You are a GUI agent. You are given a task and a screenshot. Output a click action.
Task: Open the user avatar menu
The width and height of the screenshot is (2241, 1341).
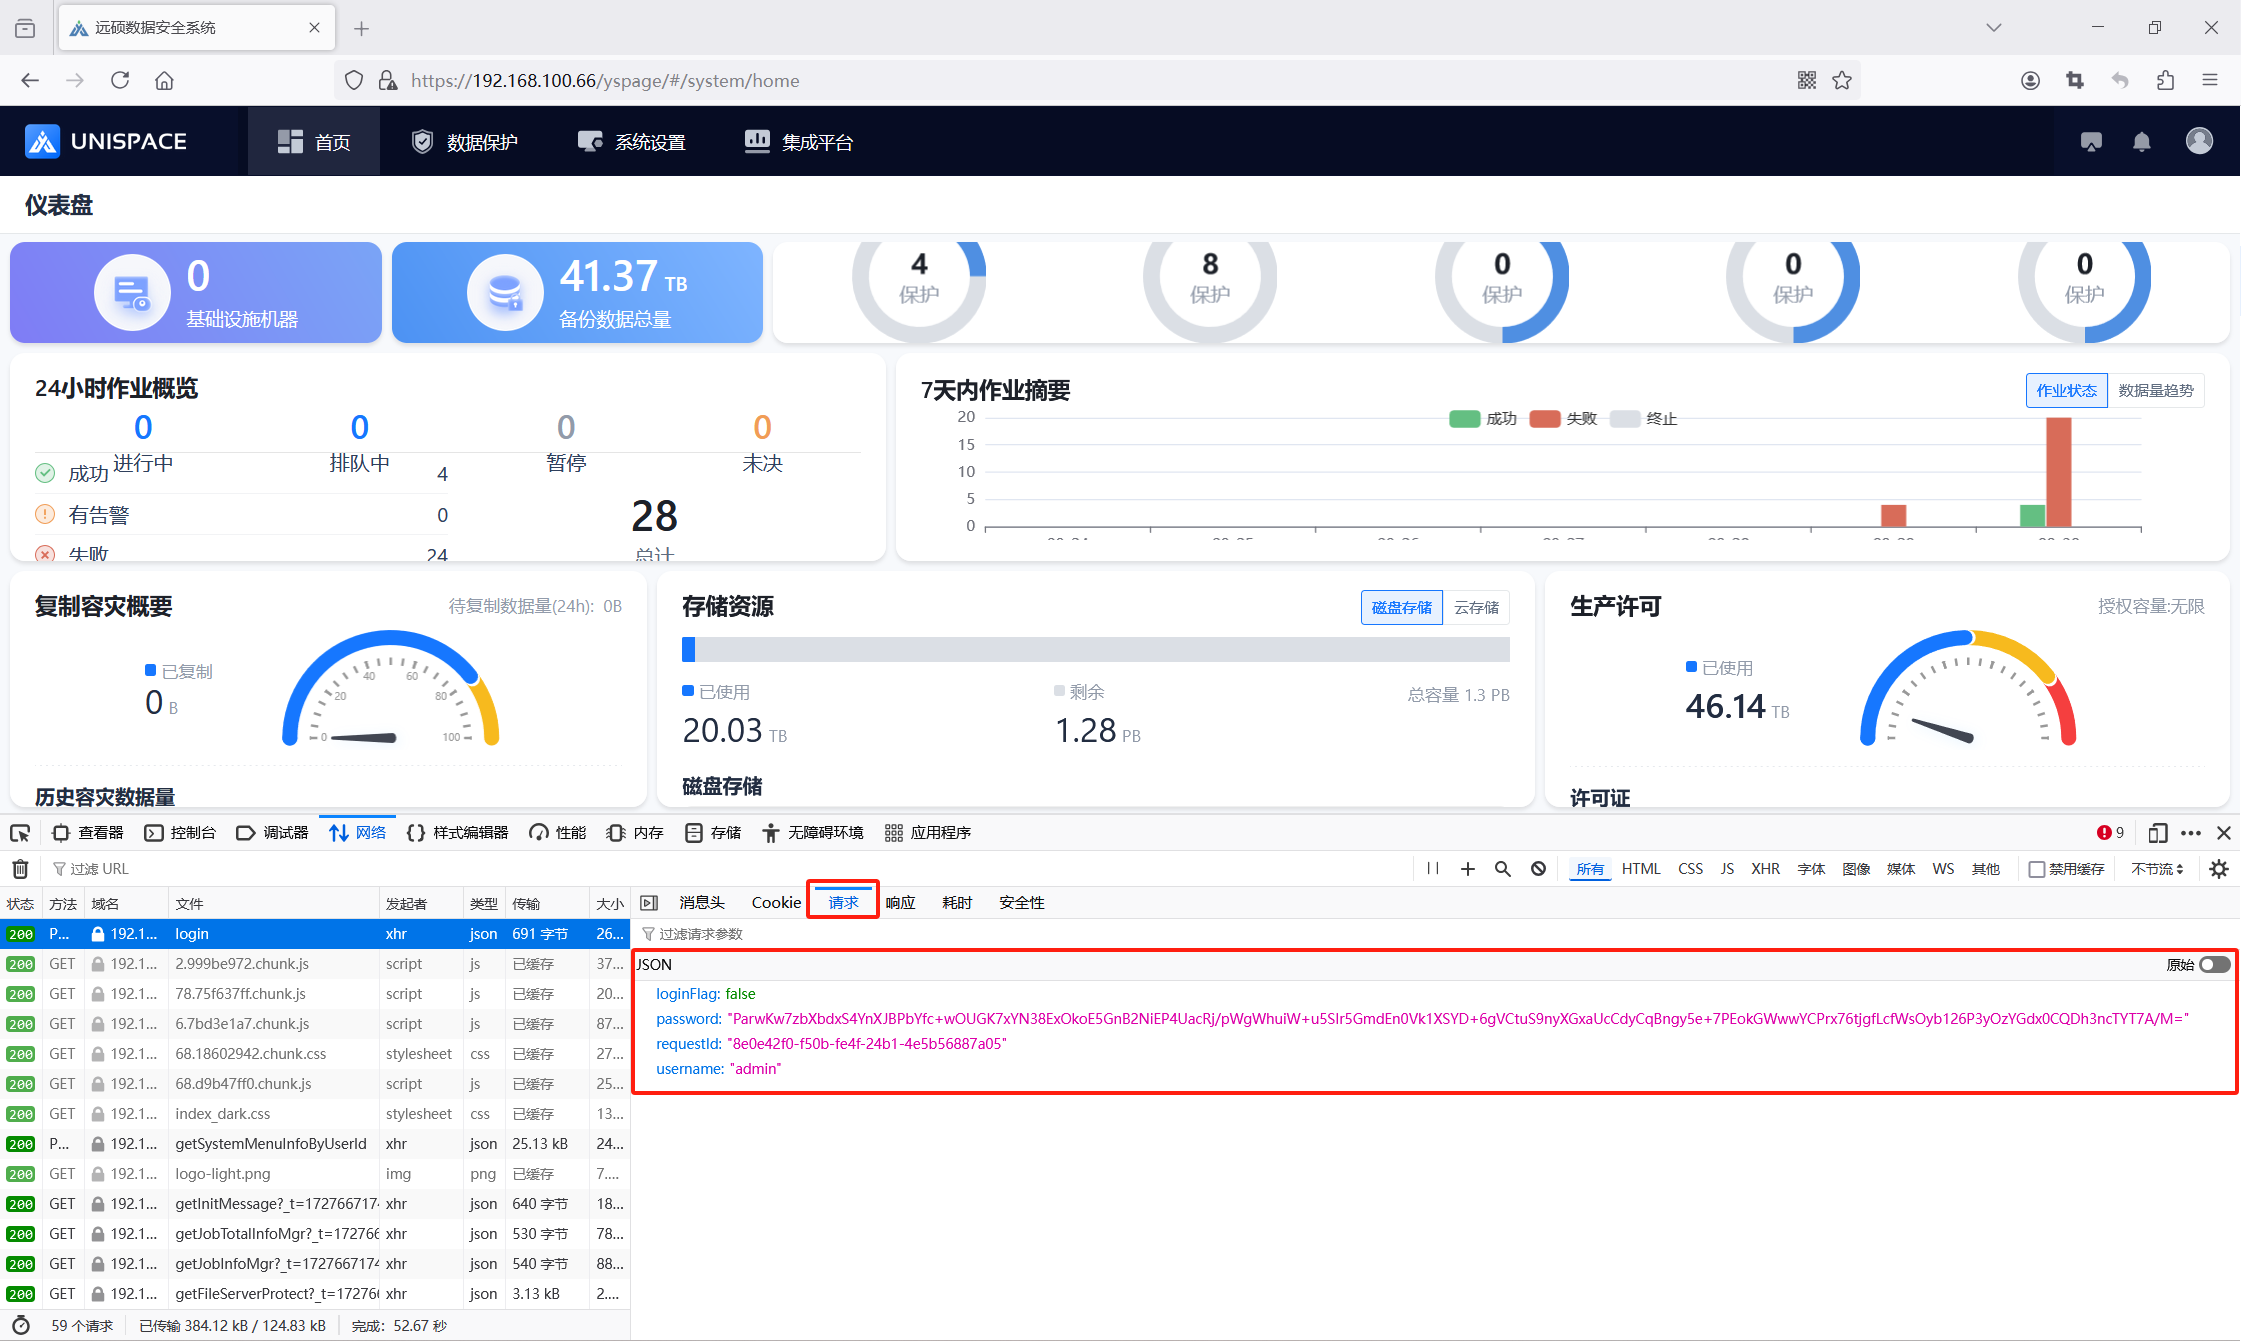coord(2199,141)
